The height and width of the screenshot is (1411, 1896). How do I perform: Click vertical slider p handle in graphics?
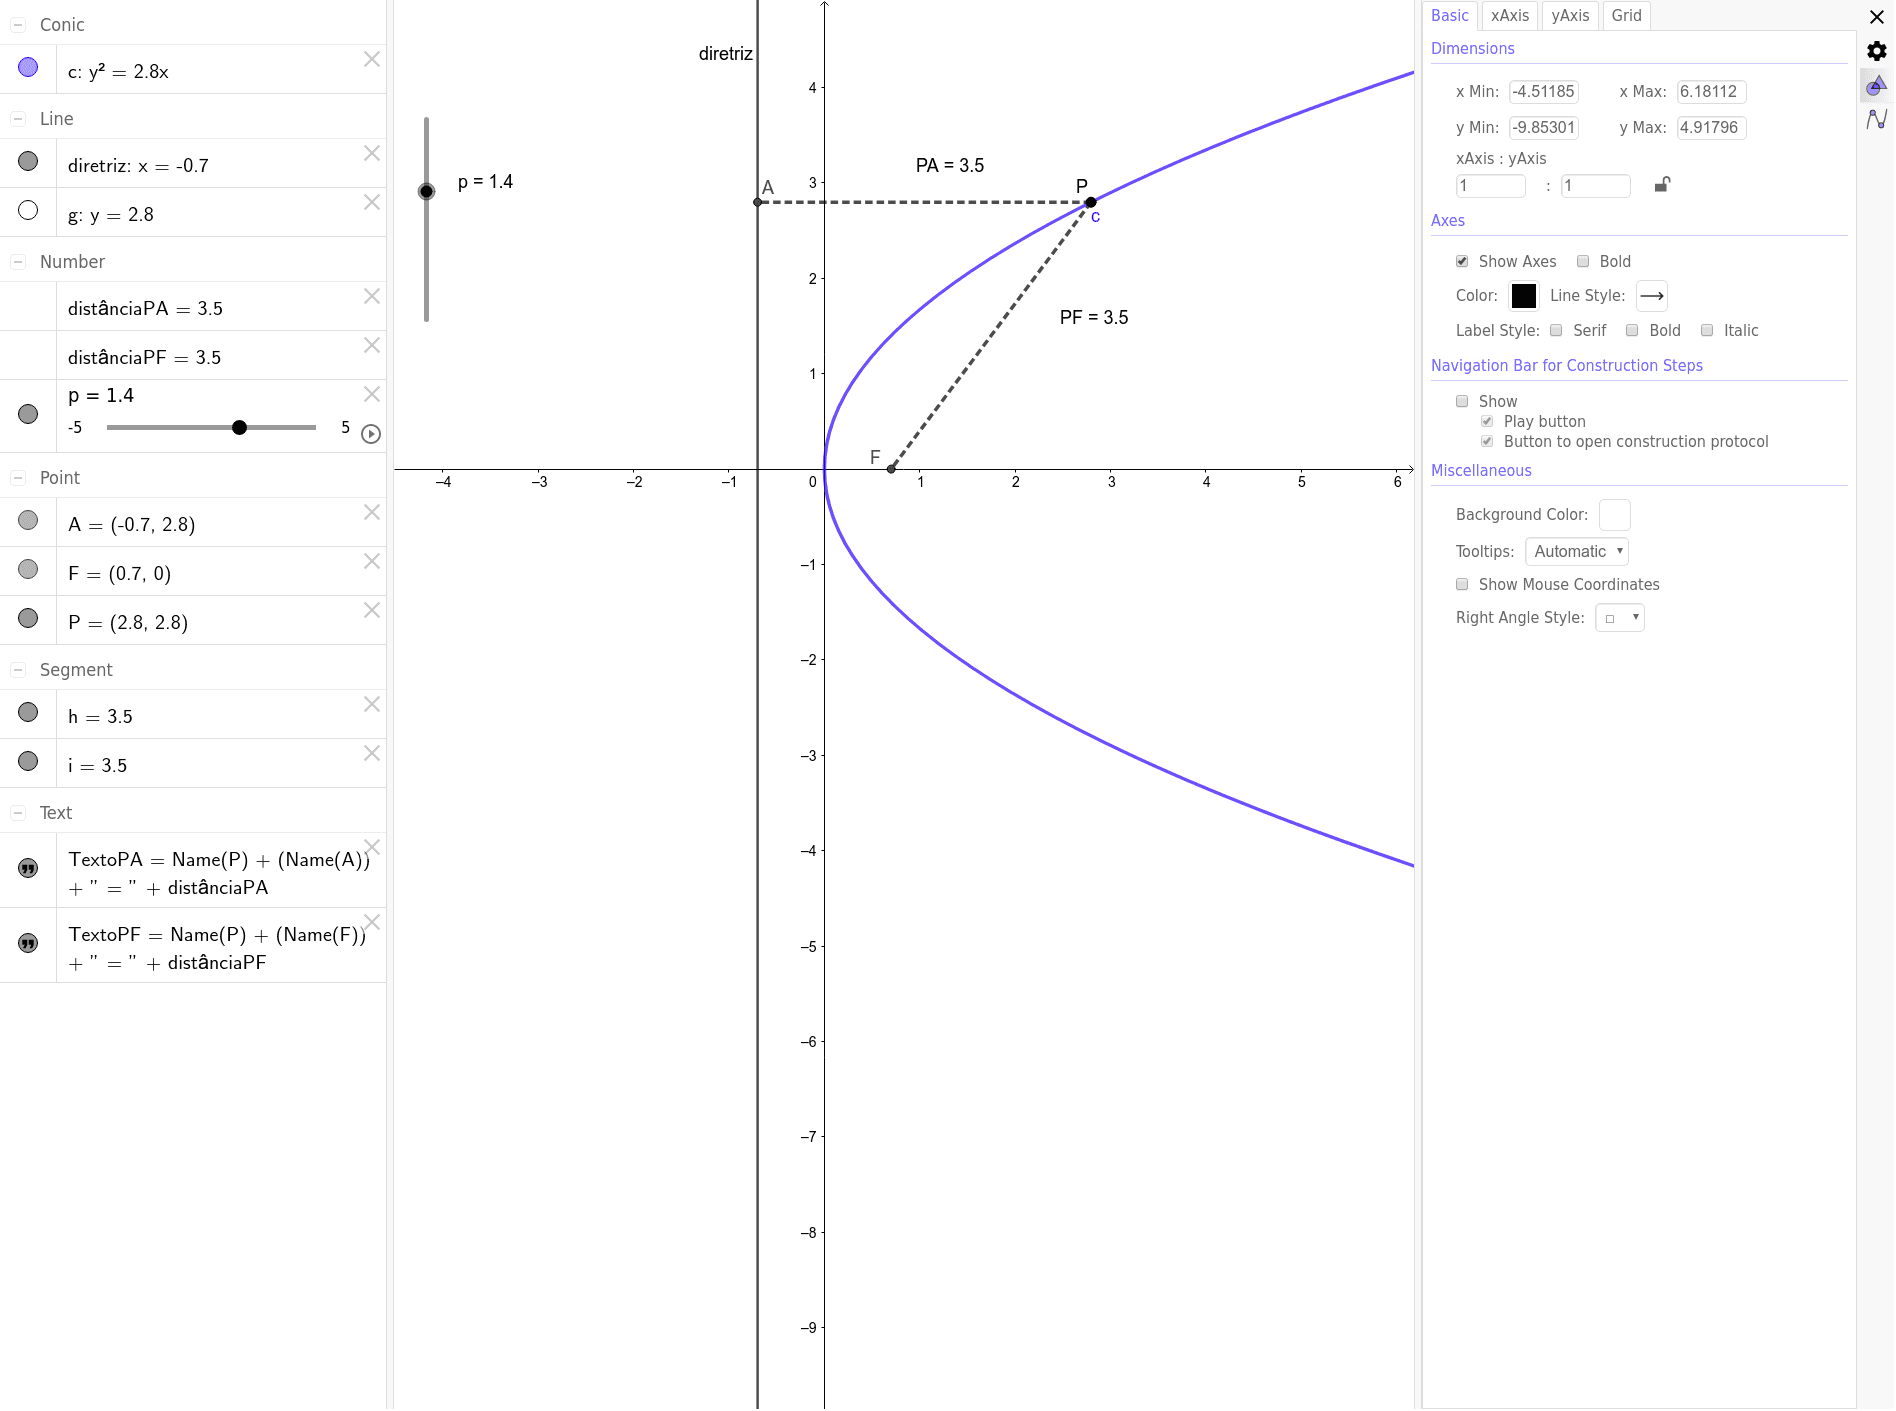coord(427,191)
